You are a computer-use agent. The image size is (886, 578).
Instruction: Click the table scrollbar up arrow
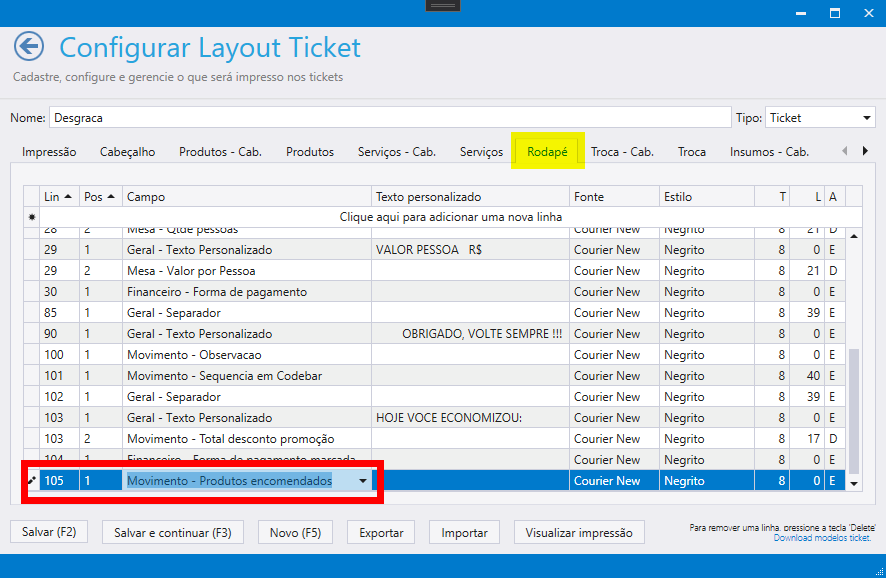click(854, 236)
